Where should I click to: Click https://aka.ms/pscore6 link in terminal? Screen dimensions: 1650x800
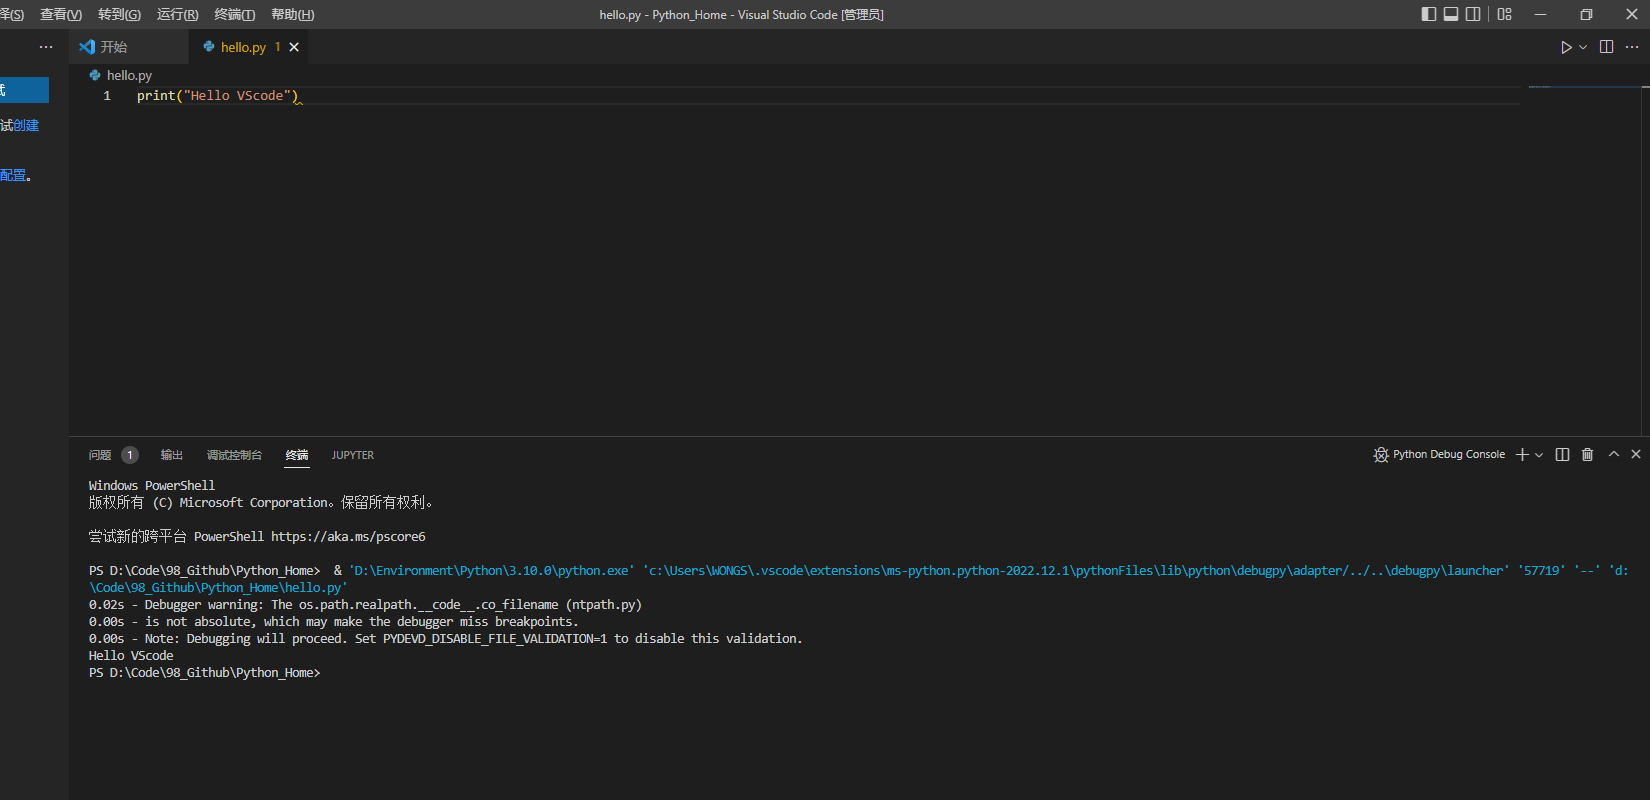348,536
